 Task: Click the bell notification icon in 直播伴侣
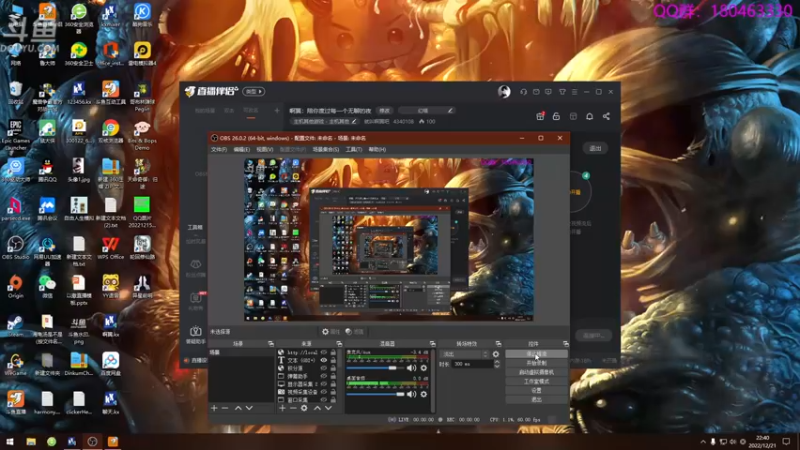tap(589, 116)
